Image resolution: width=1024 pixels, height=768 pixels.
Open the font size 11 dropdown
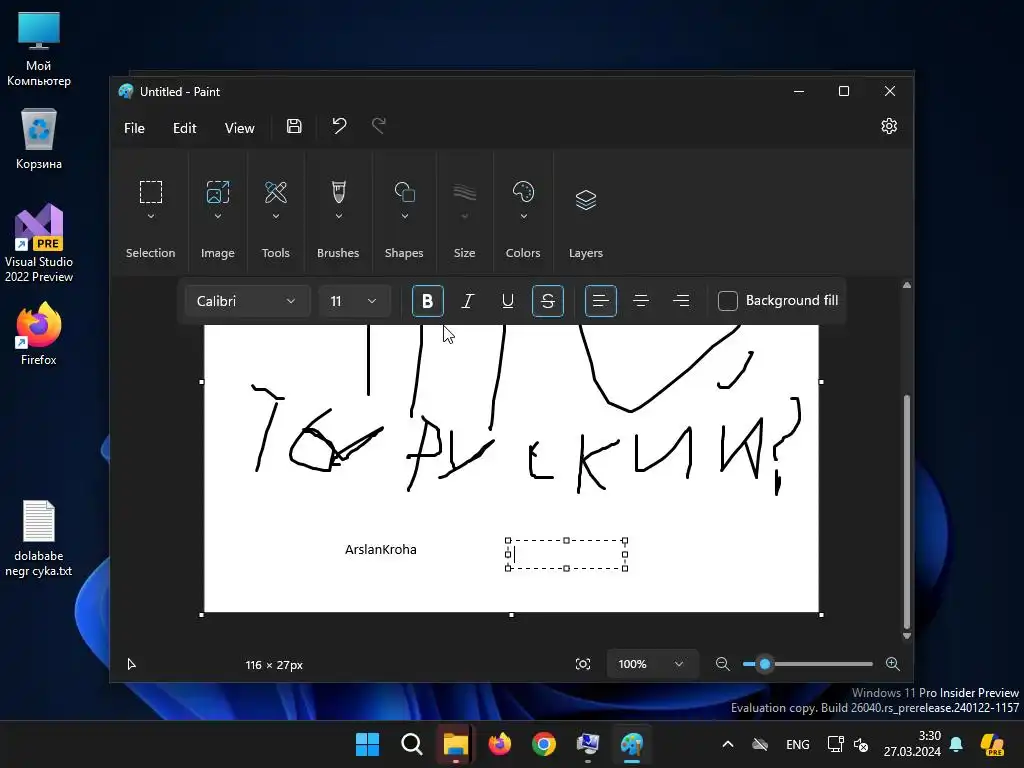click(x=355, y=301)
